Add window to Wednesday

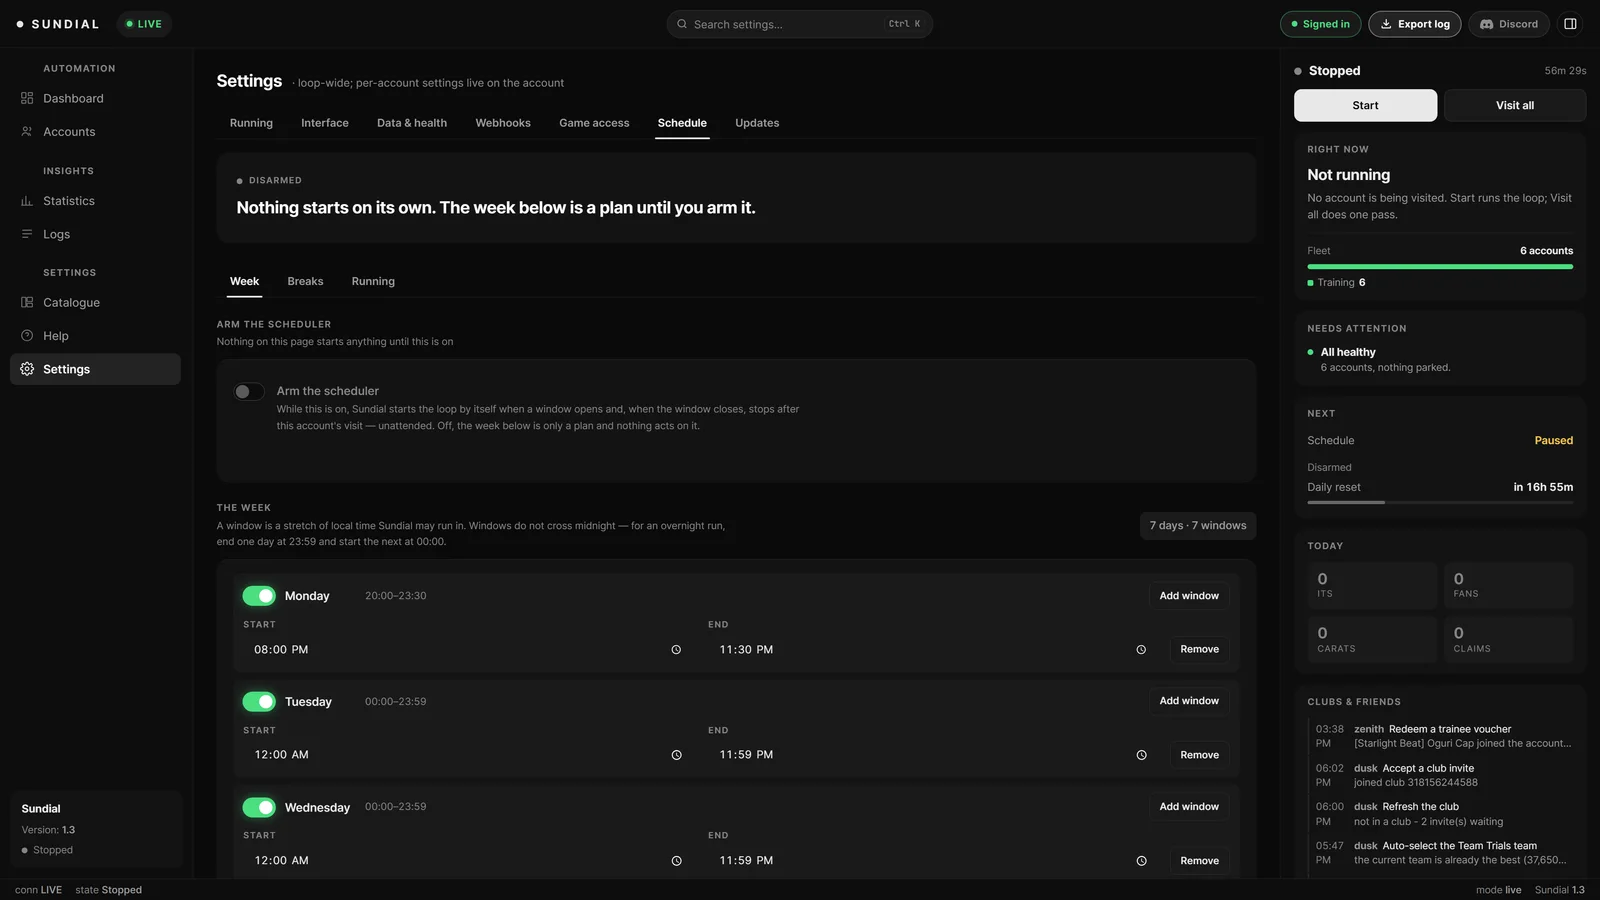[1189, 807]
